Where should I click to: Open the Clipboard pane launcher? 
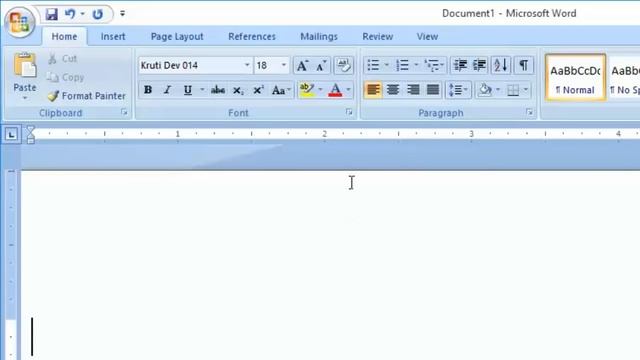coord(124,112)
